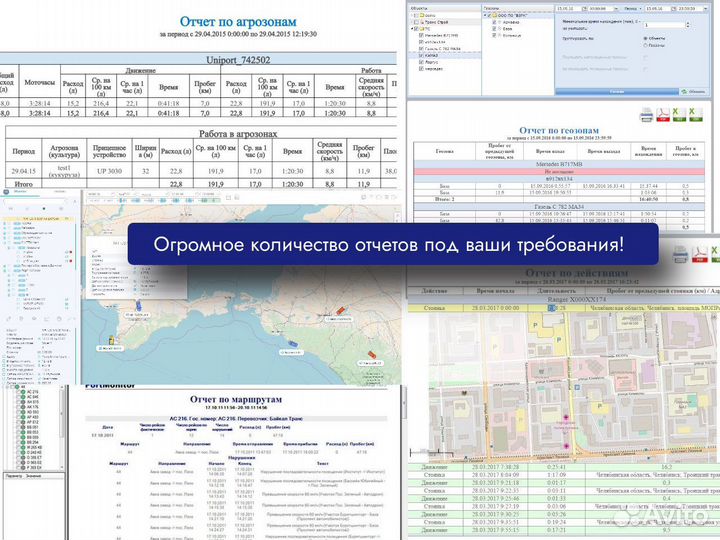Image resolution: width=720 pixels, height=540 pixels.
Task: Click upper pink marker on Chelyabinsk map
Action: click(x=566, y=417)
